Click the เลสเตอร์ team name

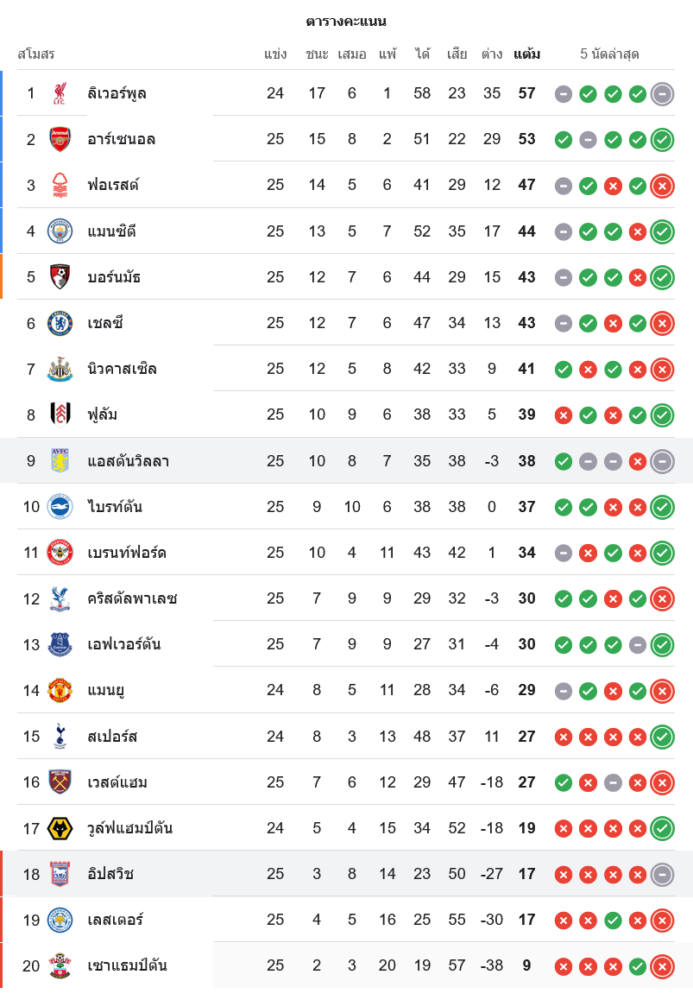pyautogui.click(x=115, y=920)
